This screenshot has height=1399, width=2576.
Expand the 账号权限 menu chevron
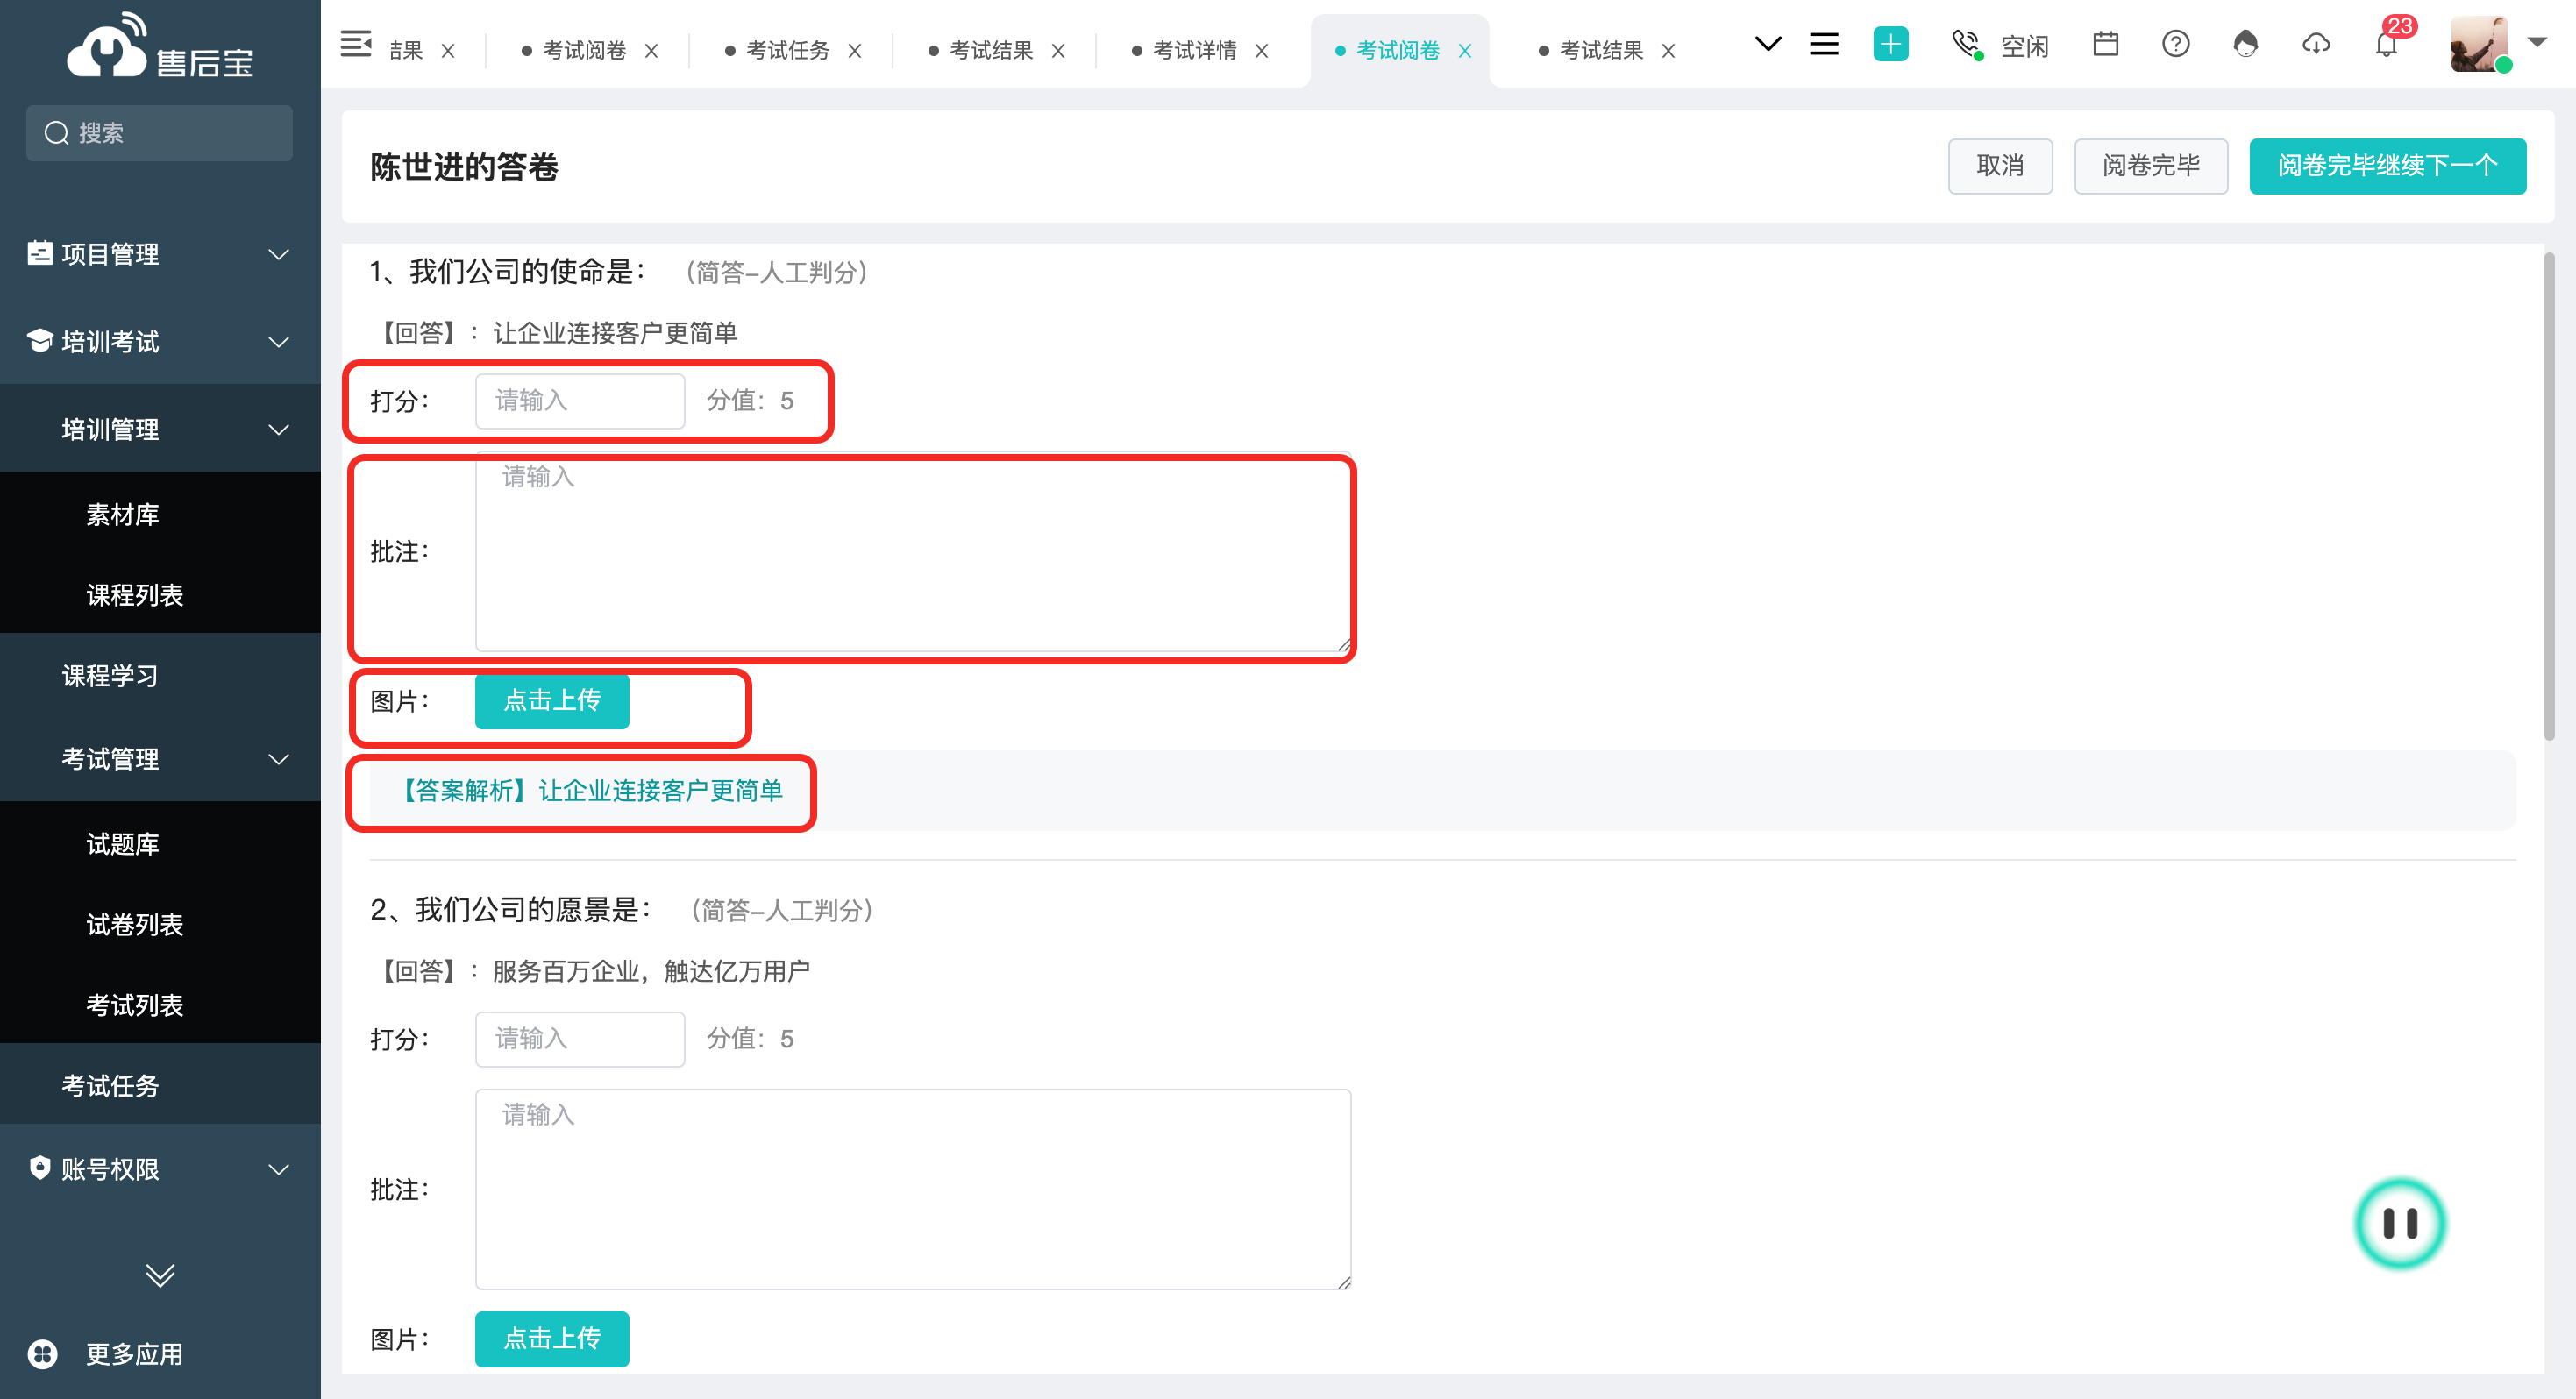(279, 1169)
